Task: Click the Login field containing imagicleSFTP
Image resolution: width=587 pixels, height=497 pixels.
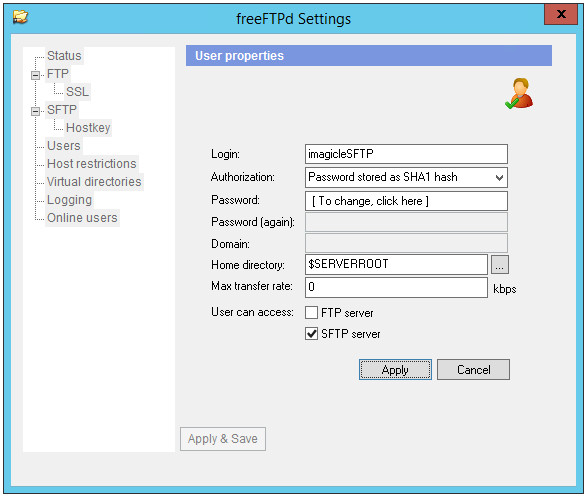Action: click(x=406, y=154)
